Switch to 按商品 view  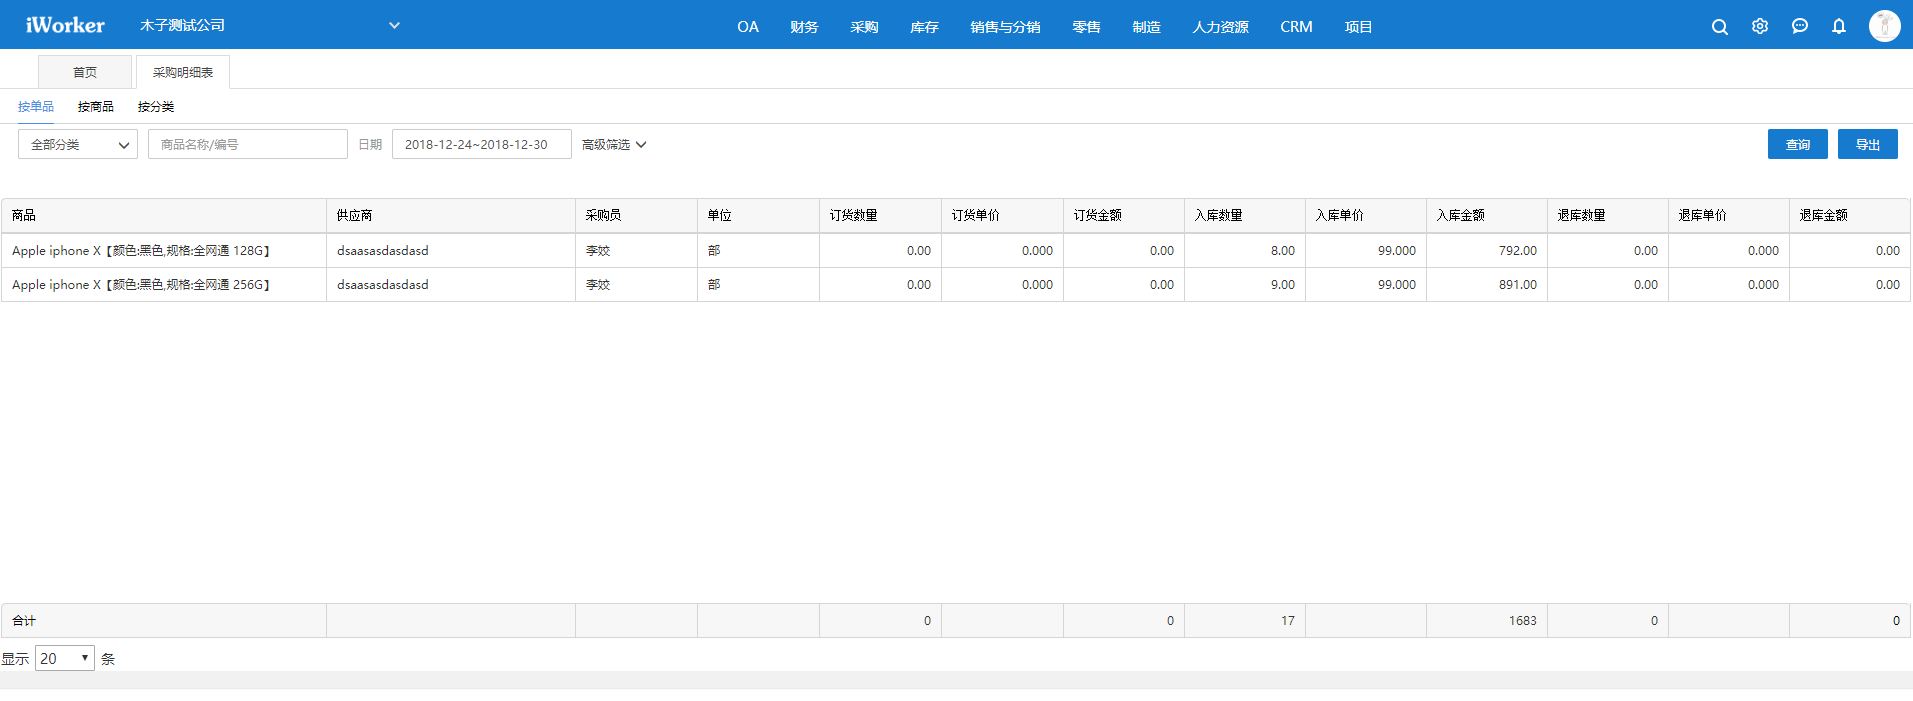pyautogui.click(x=96, y=106)
